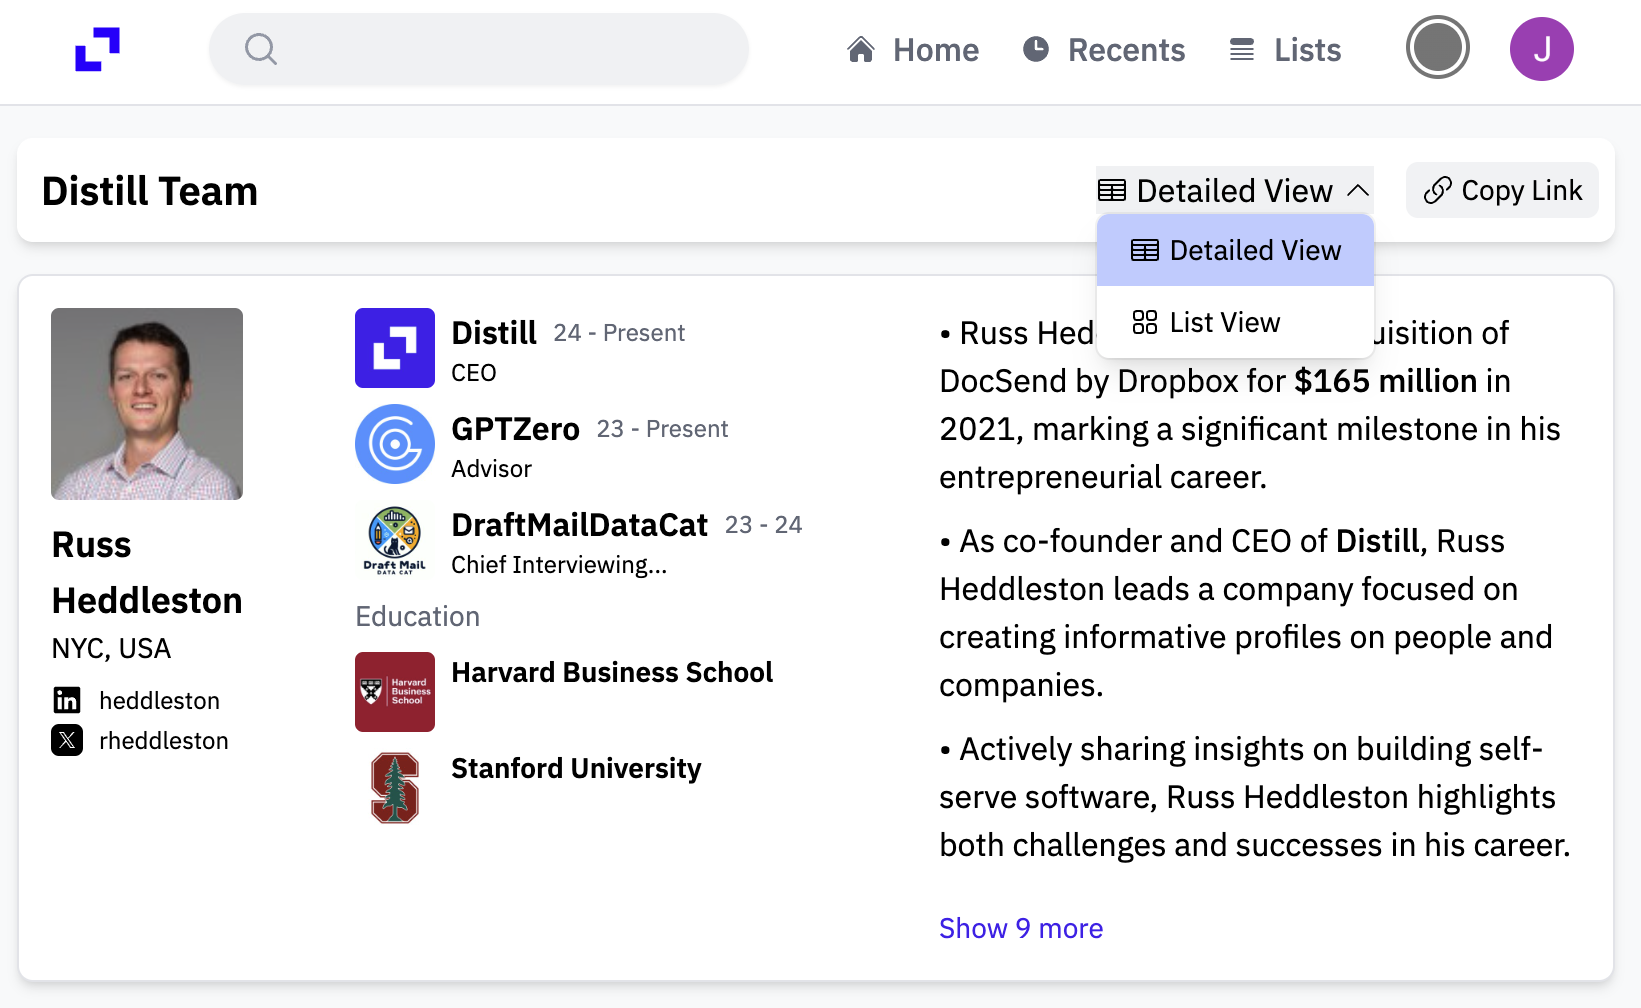Open the GPTZero company name
1641x1008 pixels.
(x=515, y=429)
